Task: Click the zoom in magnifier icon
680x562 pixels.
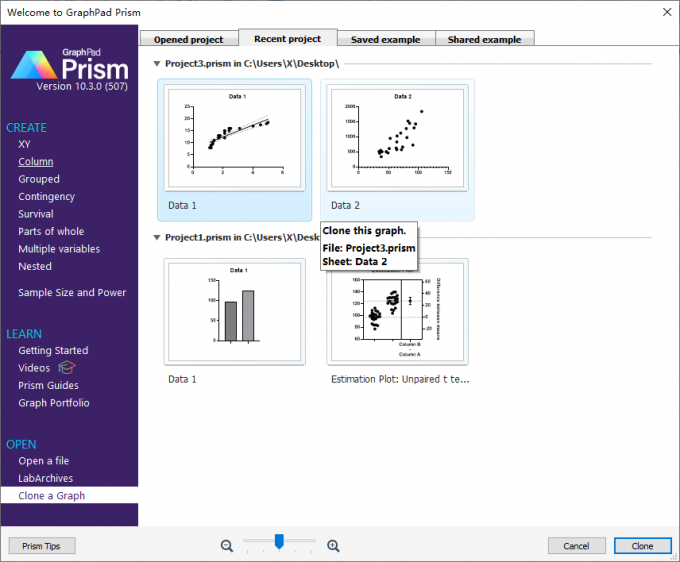Action: [x=333, y=546]
